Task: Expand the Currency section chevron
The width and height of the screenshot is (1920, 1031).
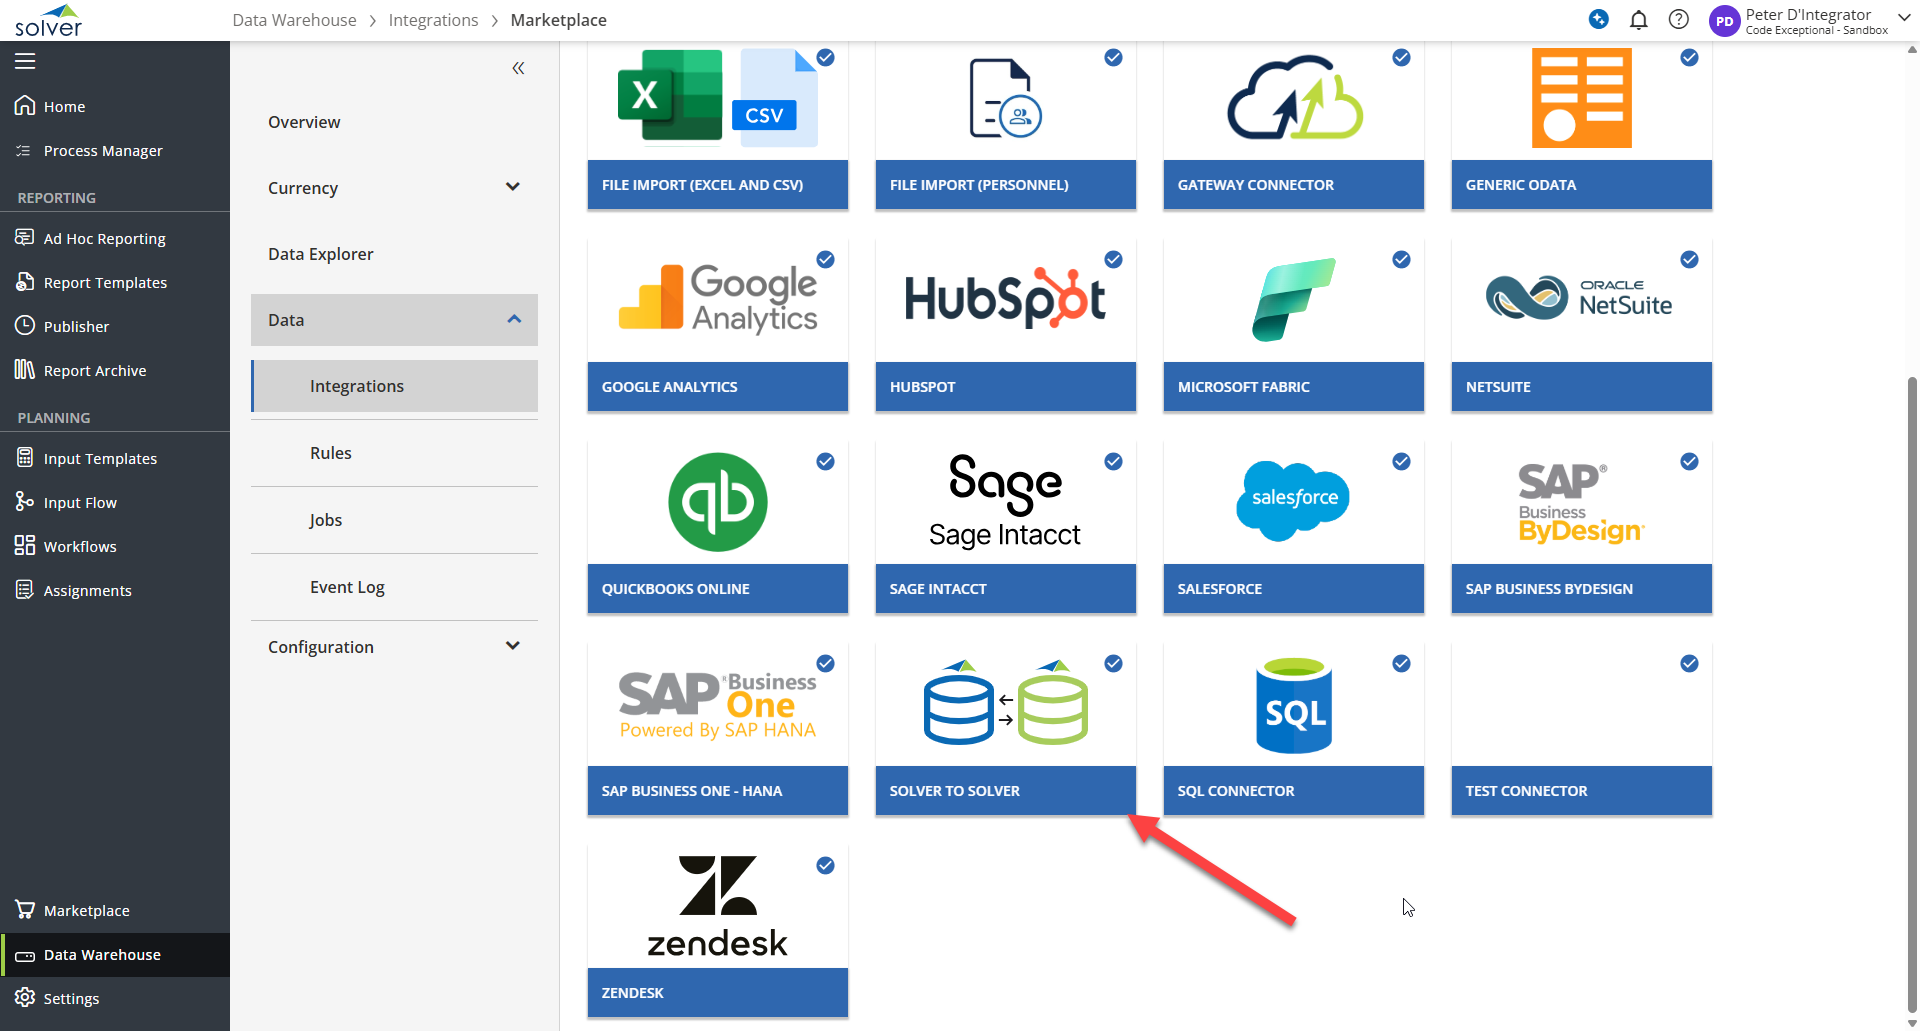Action: pyautogui.click(x=513, y=187)
